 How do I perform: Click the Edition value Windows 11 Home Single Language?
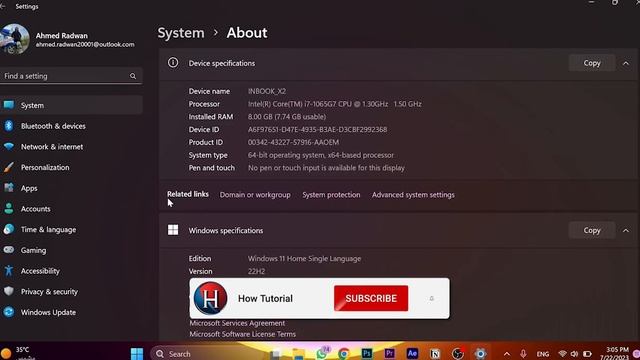coord(304,259)
